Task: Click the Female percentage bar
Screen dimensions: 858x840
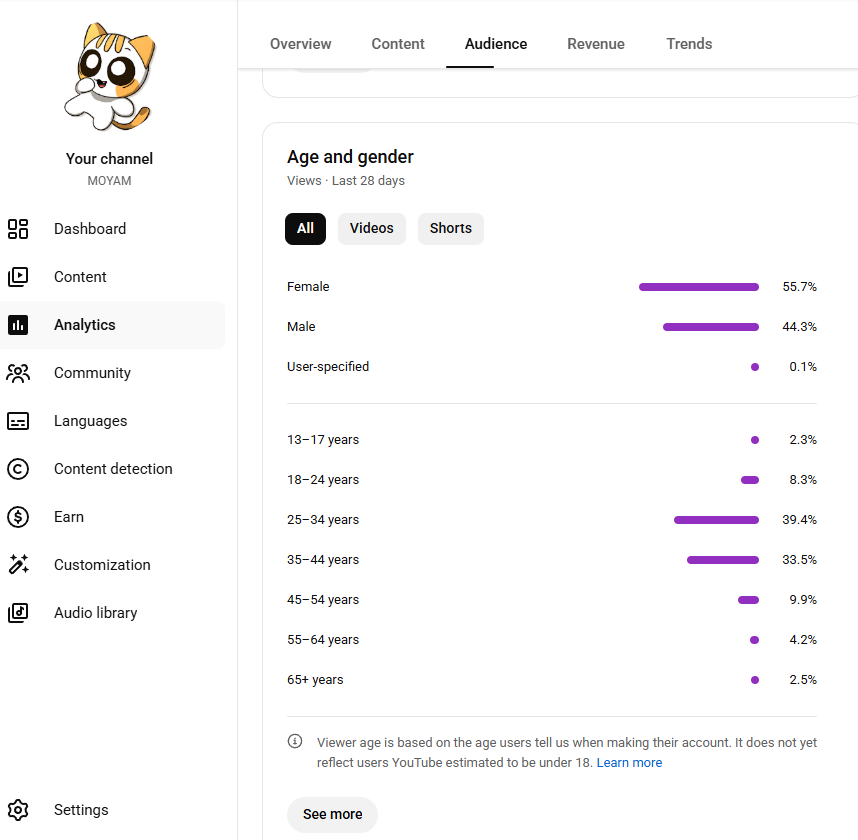Action: click(x=699, y=287)
